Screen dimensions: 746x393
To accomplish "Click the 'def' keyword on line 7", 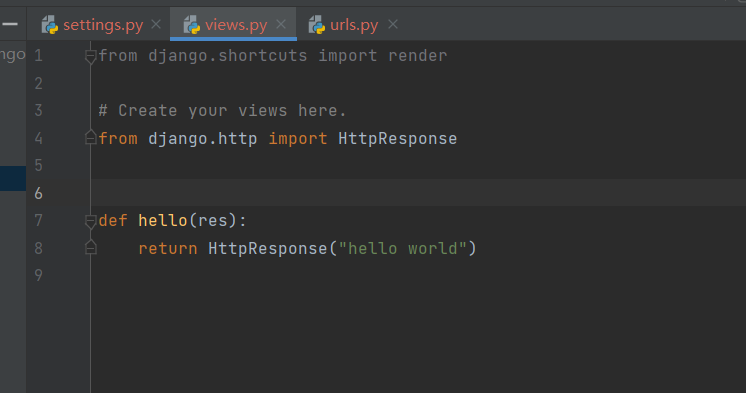I will pyautogui.click(x=113, y=221).
